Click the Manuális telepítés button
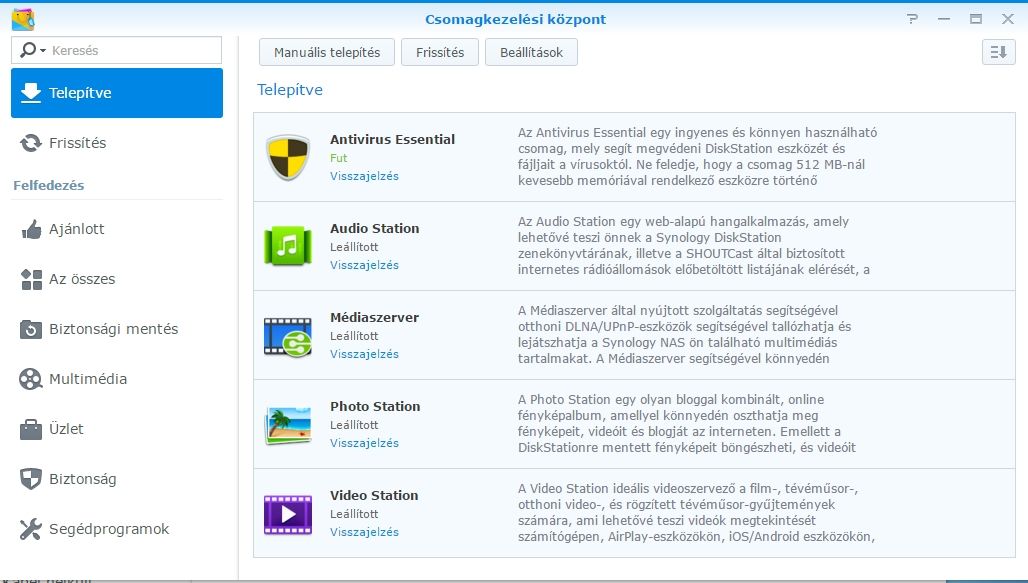The width and height of the screenshot is (1028, 583). (326, 52)
